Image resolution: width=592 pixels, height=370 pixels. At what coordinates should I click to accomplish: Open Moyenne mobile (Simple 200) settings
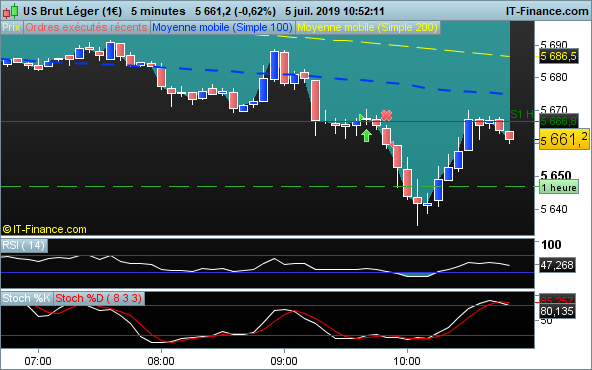(x=367, y=28)
